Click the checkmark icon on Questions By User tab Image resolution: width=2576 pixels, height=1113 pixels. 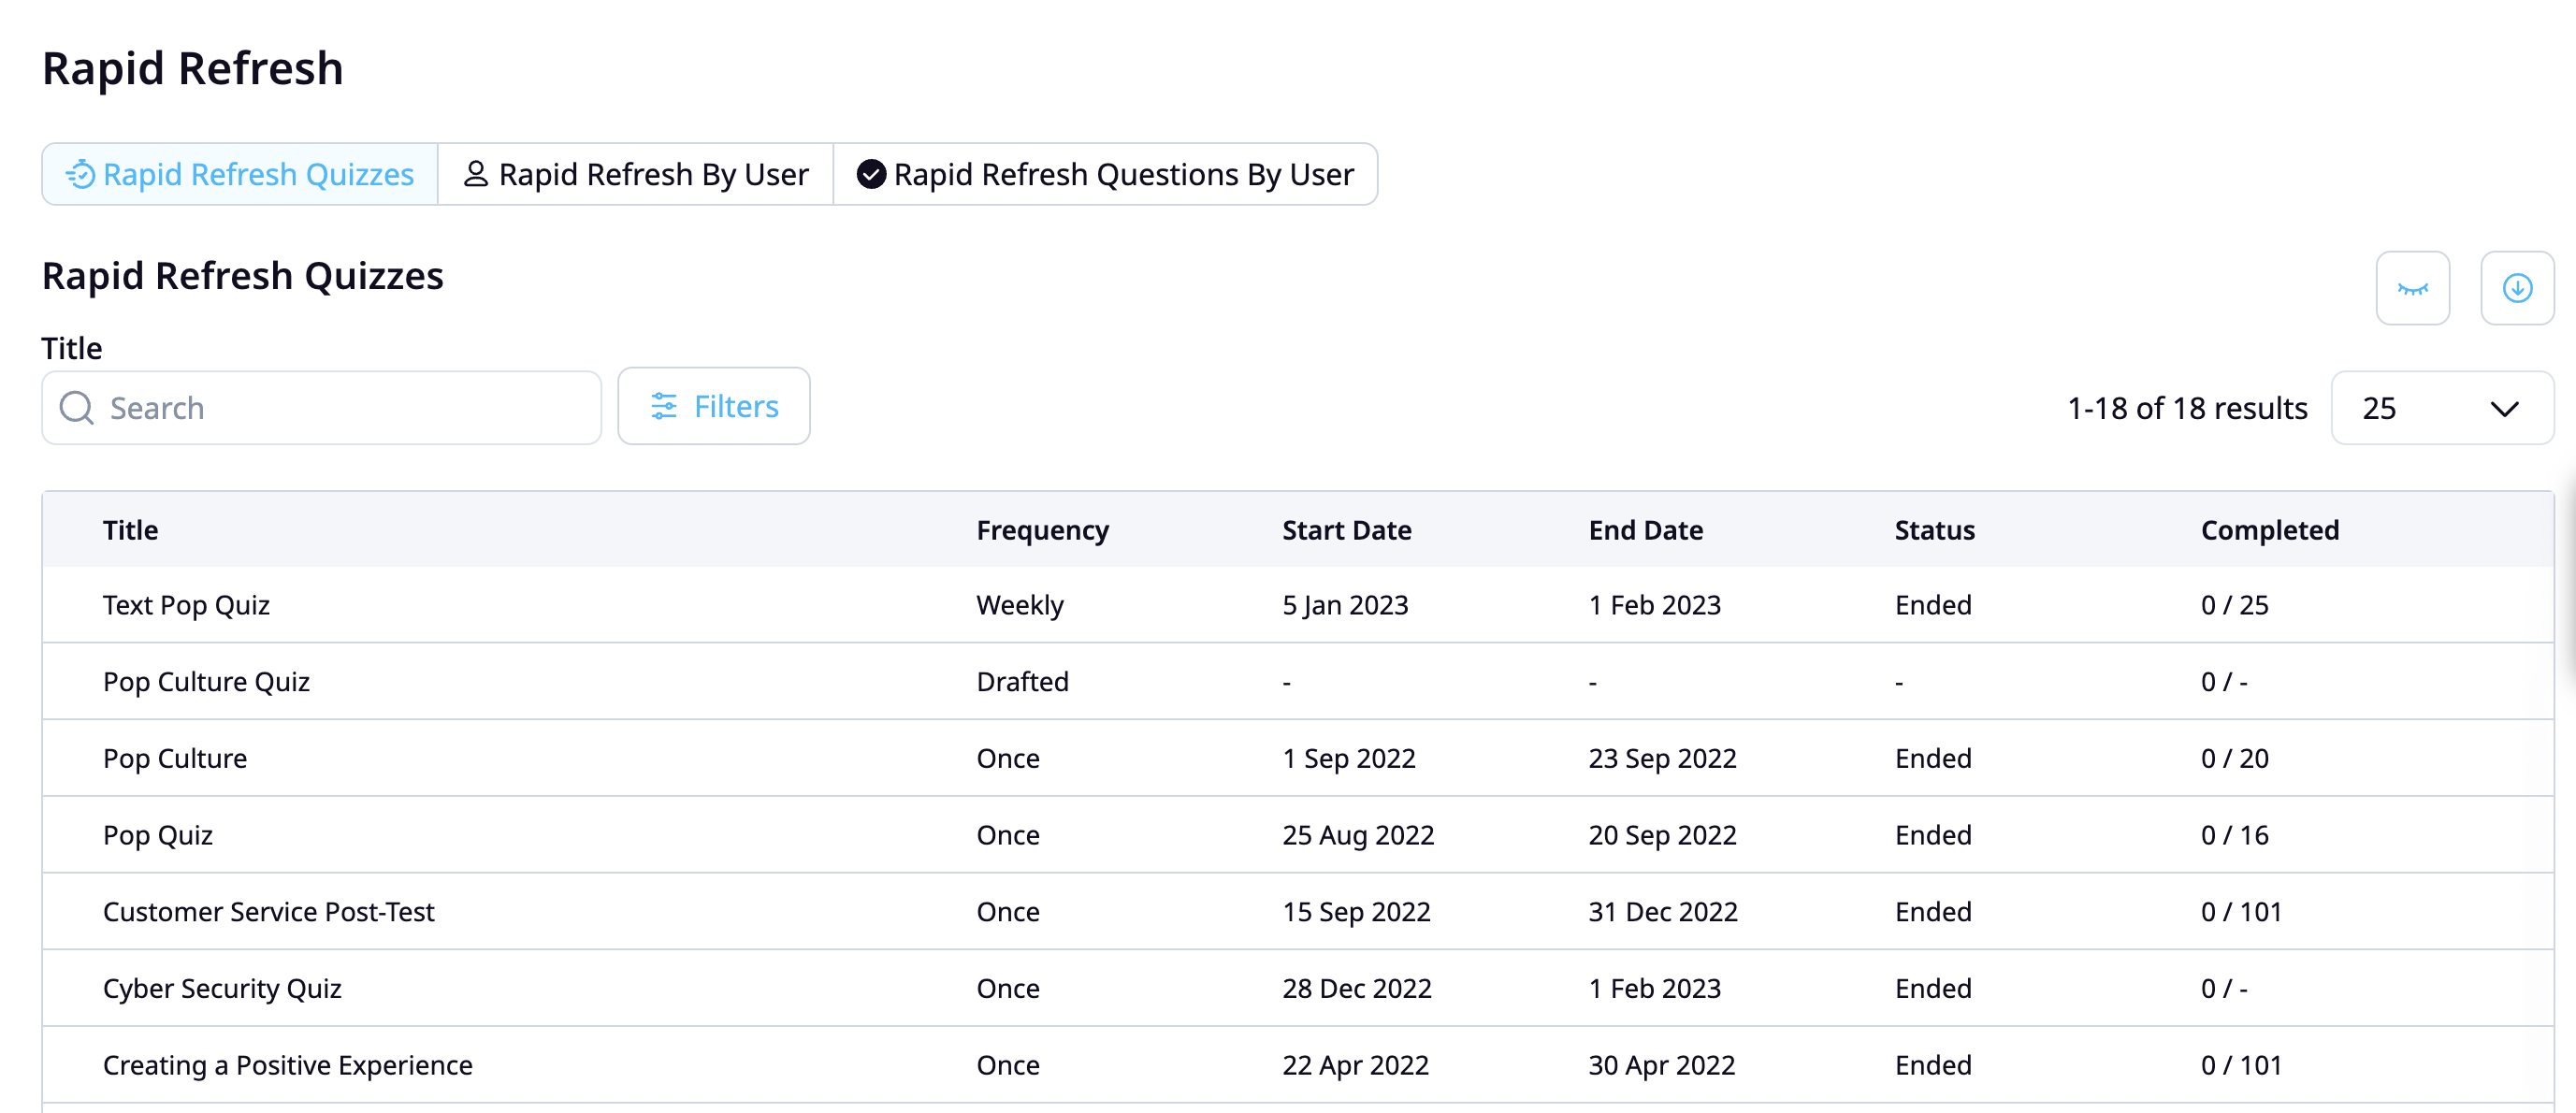(870, 174)
